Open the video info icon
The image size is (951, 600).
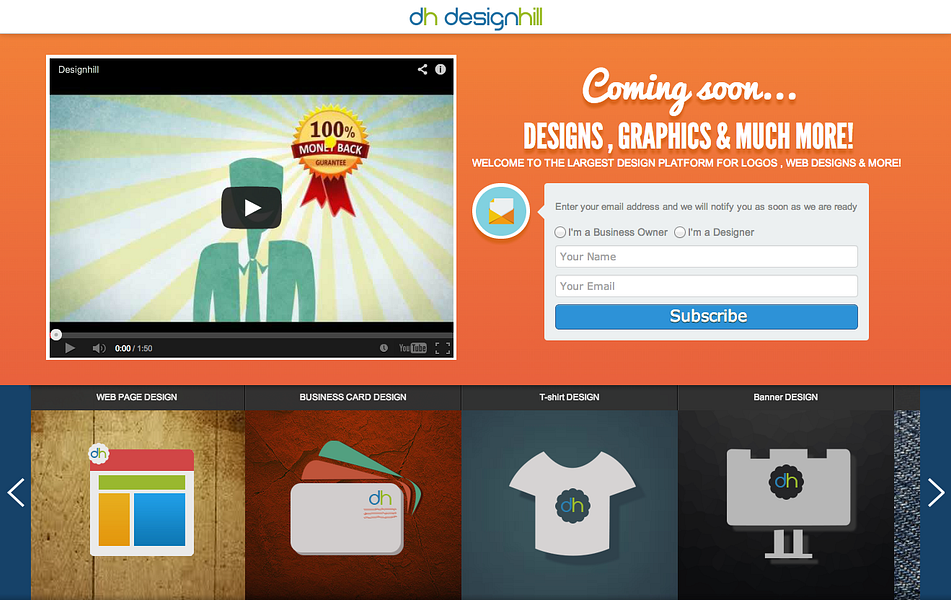pyautogui.click(x=440, y=69)
